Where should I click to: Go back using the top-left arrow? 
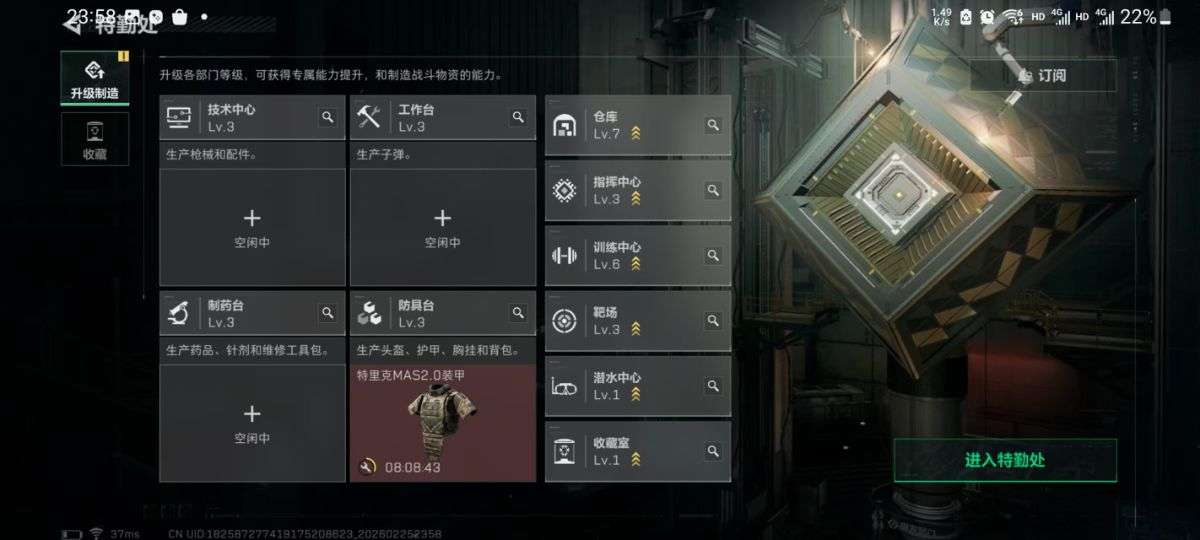73,25
